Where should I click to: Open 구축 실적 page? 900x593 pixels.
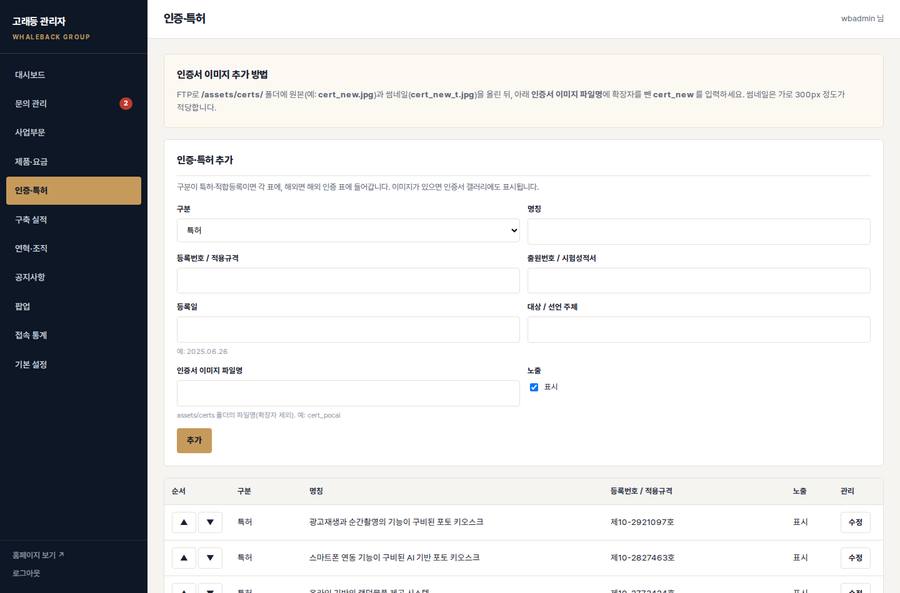click(x=73, y=219)
